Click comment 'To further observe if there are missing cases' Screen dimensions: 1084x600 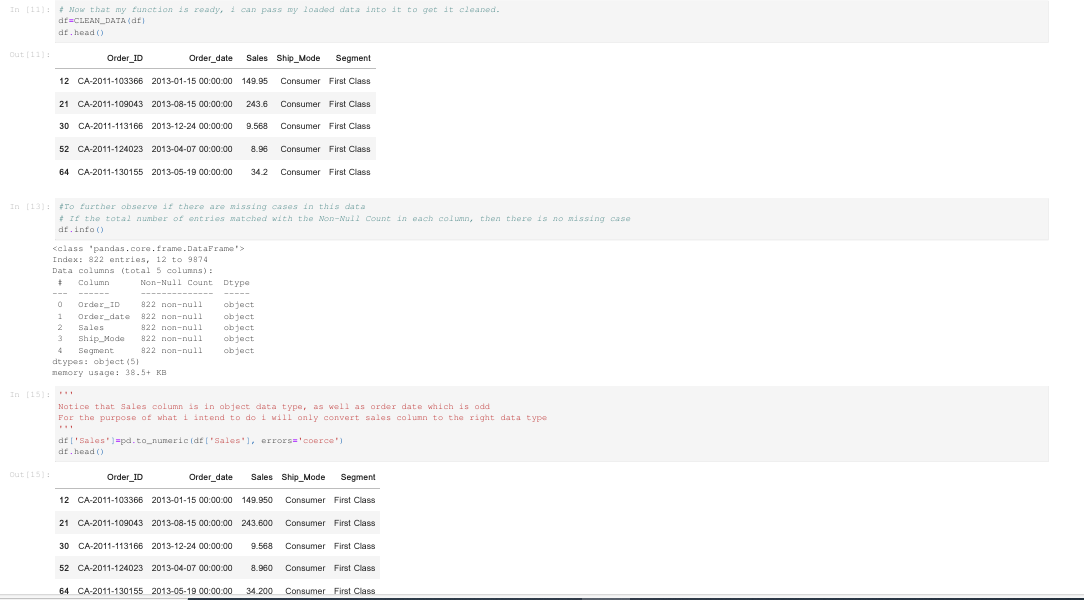tap(212, 207)
